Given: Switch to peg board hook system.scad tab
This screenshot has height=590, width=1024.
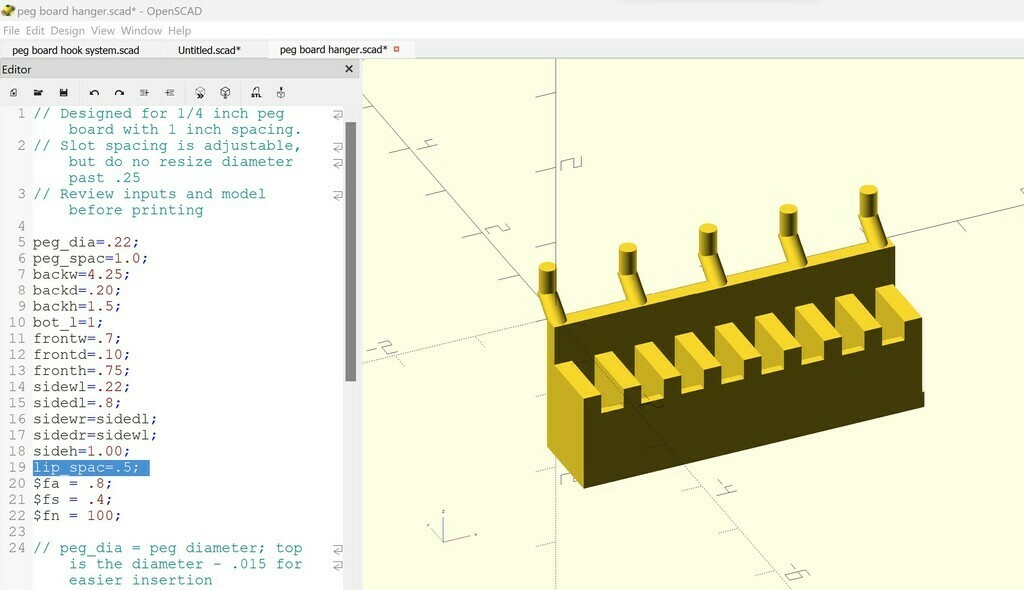Looking at the screenshot, I should point(75,50).
